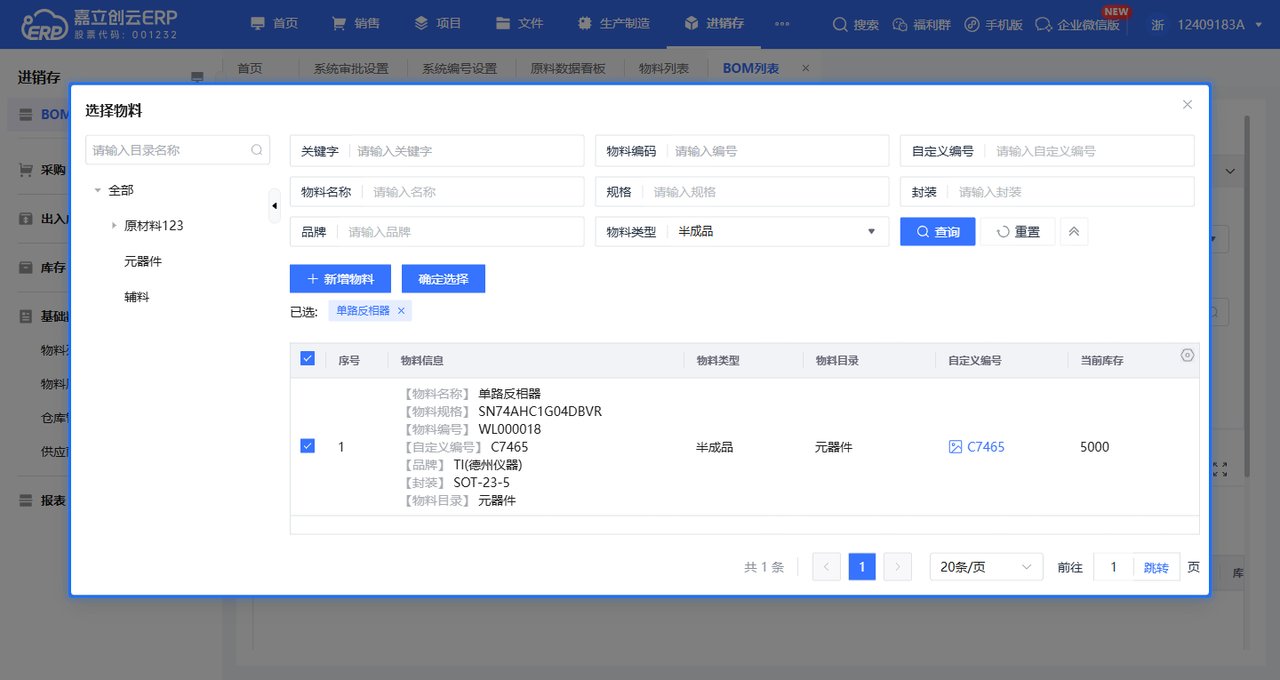Screen dimensions: 1280x680
Task: Open the 销售 top menu
Action: click(x=356, y=24)
